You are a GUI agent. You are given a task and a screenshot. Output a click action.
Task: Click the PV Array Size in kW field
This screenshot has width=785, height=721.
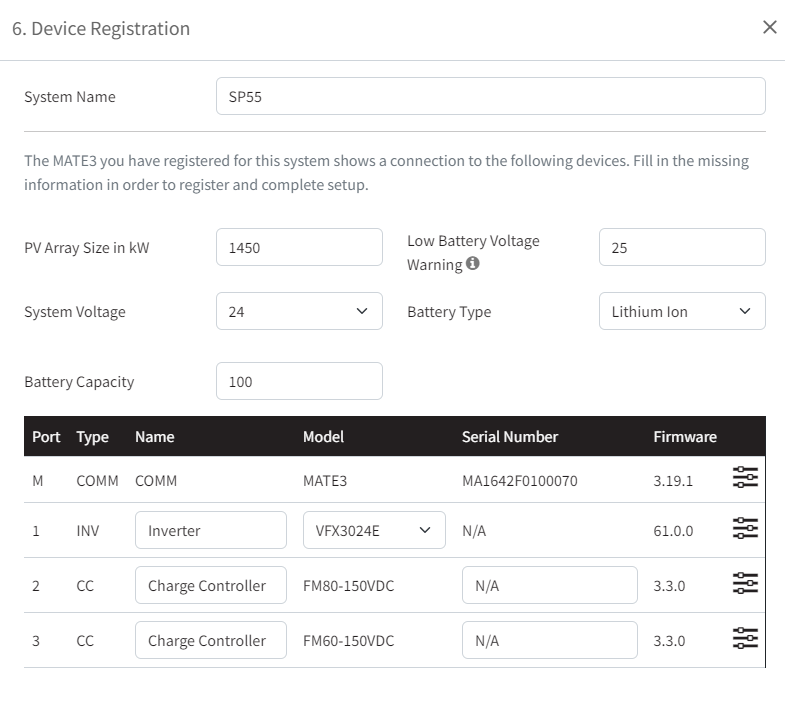[299, 247]
